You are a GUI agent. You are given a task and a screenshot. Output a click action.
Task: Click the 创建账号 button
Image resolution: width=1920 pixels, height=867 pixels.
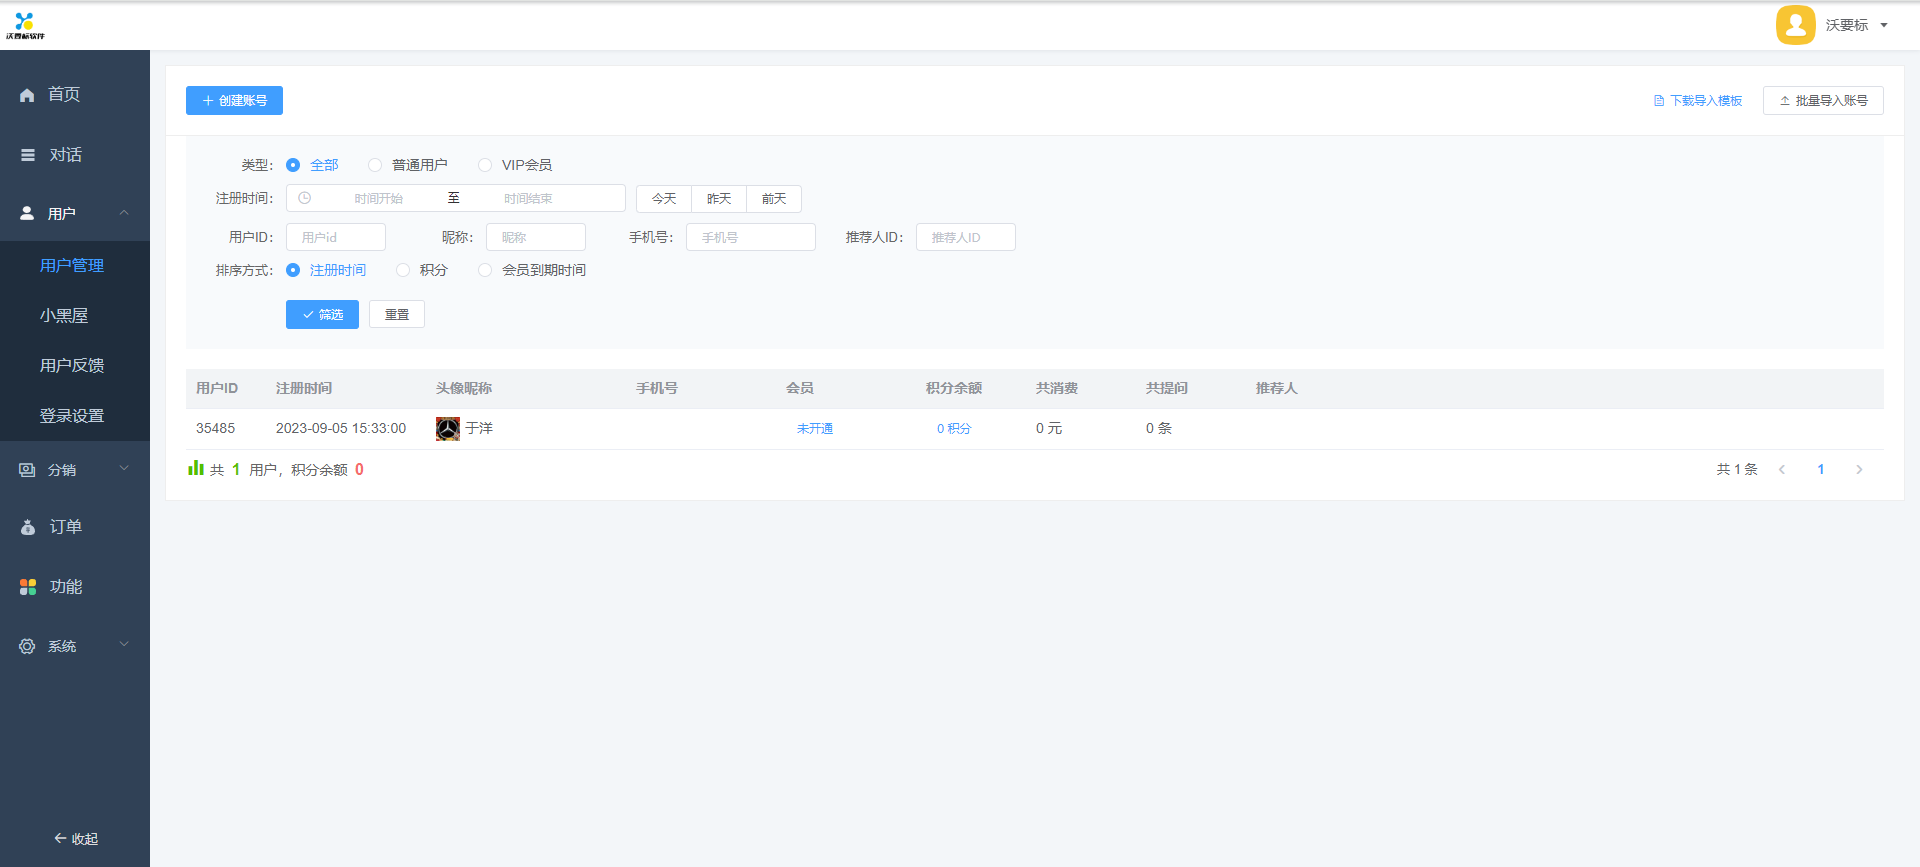pyautogui.click(x=234, y=100)
